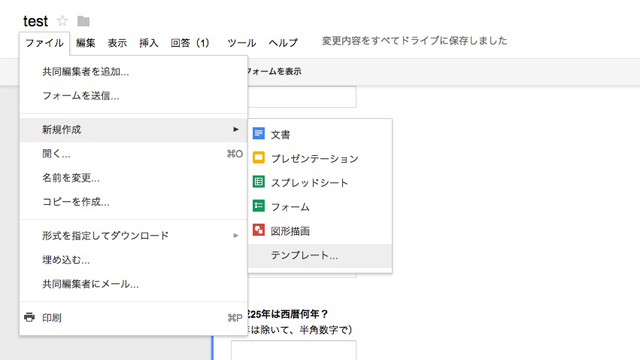Open the 挿入 menu
This screenshot has height=360, width=640.
click(x=149, y=43)
